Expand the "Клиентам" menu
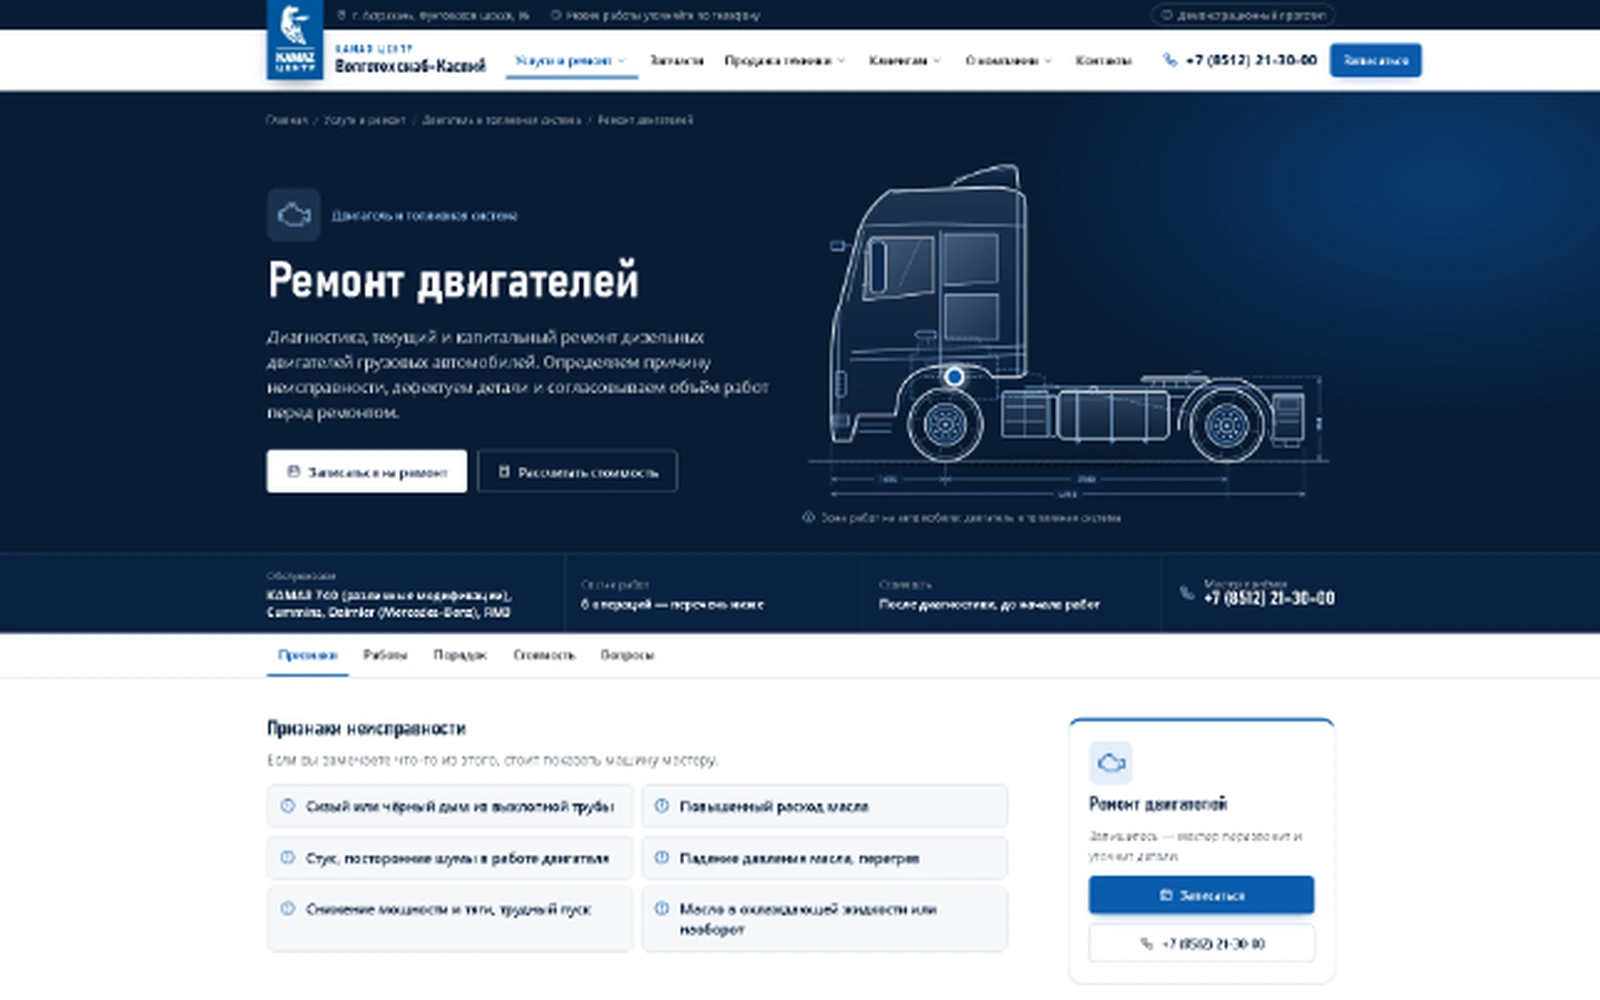 coord(905,60)
